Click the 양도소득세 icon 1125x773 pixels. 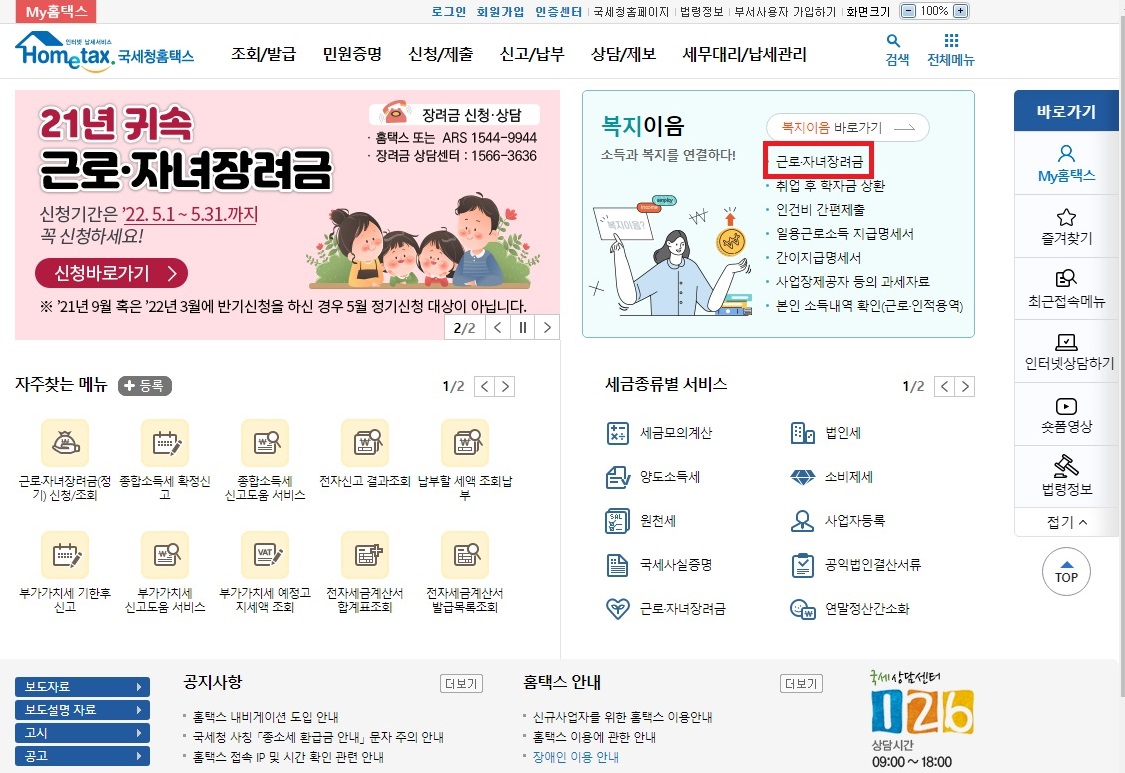coord(617,477)
